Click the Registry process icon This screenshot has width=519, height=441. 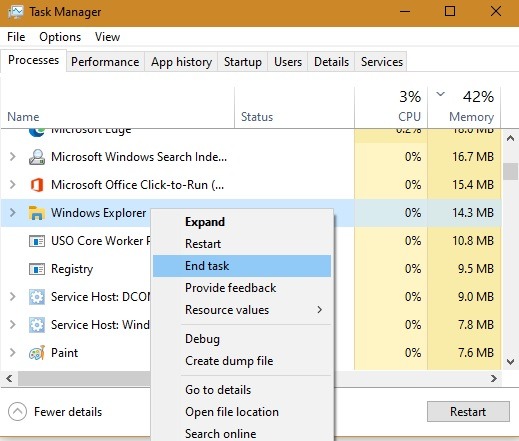(37, 269)
